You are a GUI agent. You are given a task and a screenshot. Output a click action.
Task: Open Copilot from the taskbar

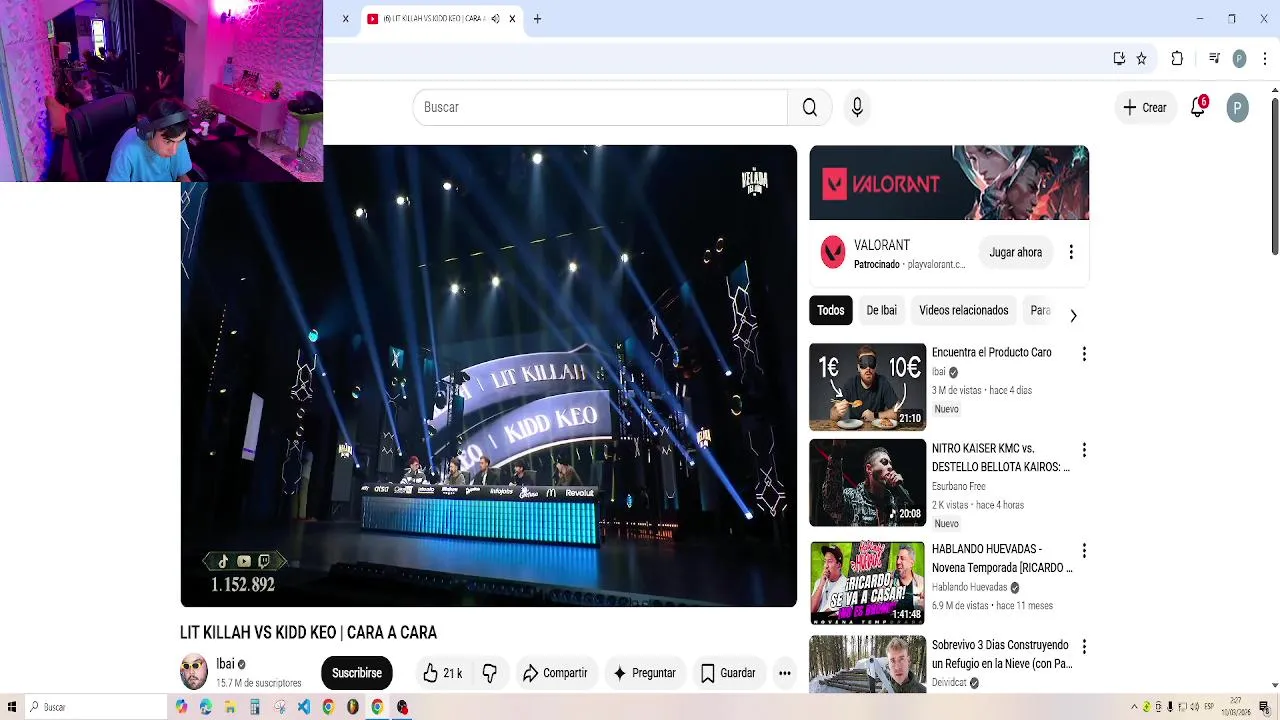181,707
